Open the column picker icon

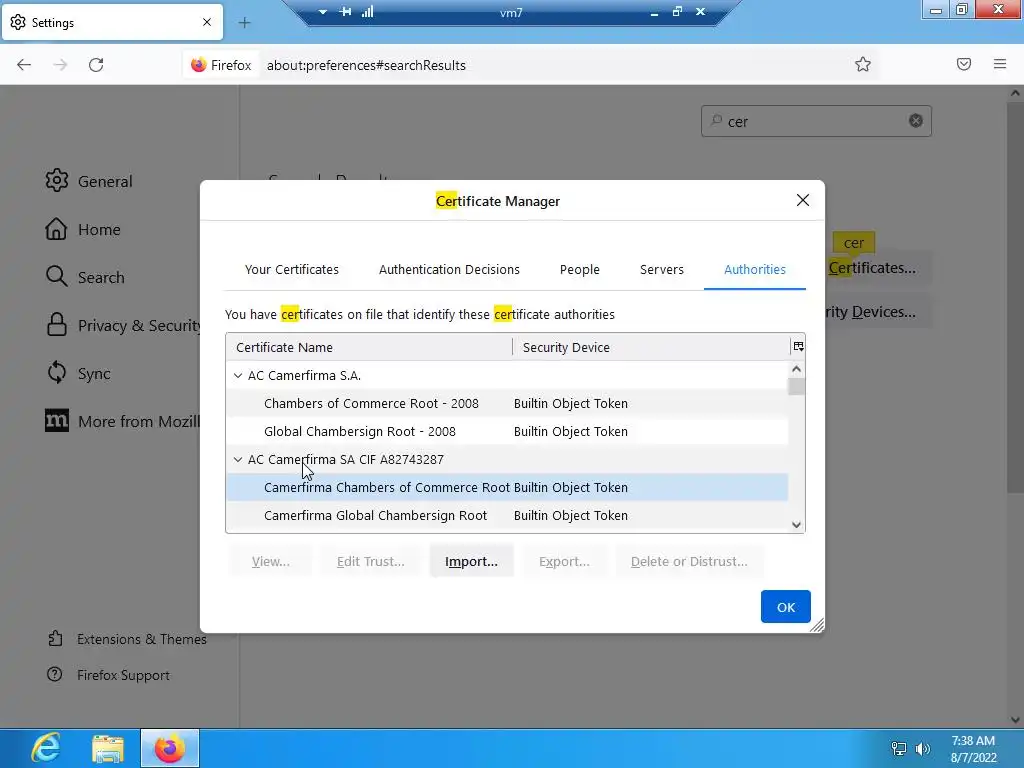tap(798, 347)
